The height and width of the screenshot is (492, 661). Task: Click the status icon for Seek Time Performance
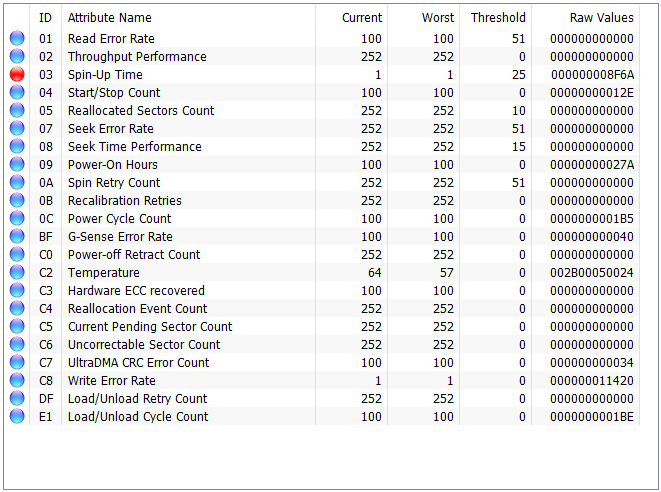click(x=17, y=146)
